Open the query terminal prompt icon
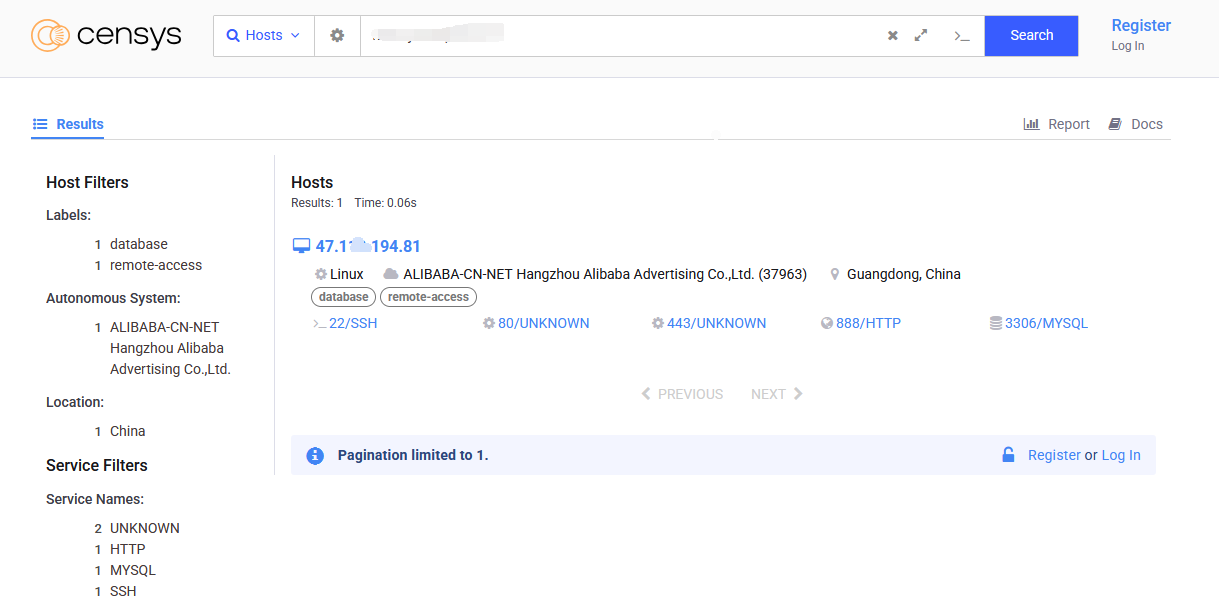Screen dimensions: 1219x598 point(962,35)
